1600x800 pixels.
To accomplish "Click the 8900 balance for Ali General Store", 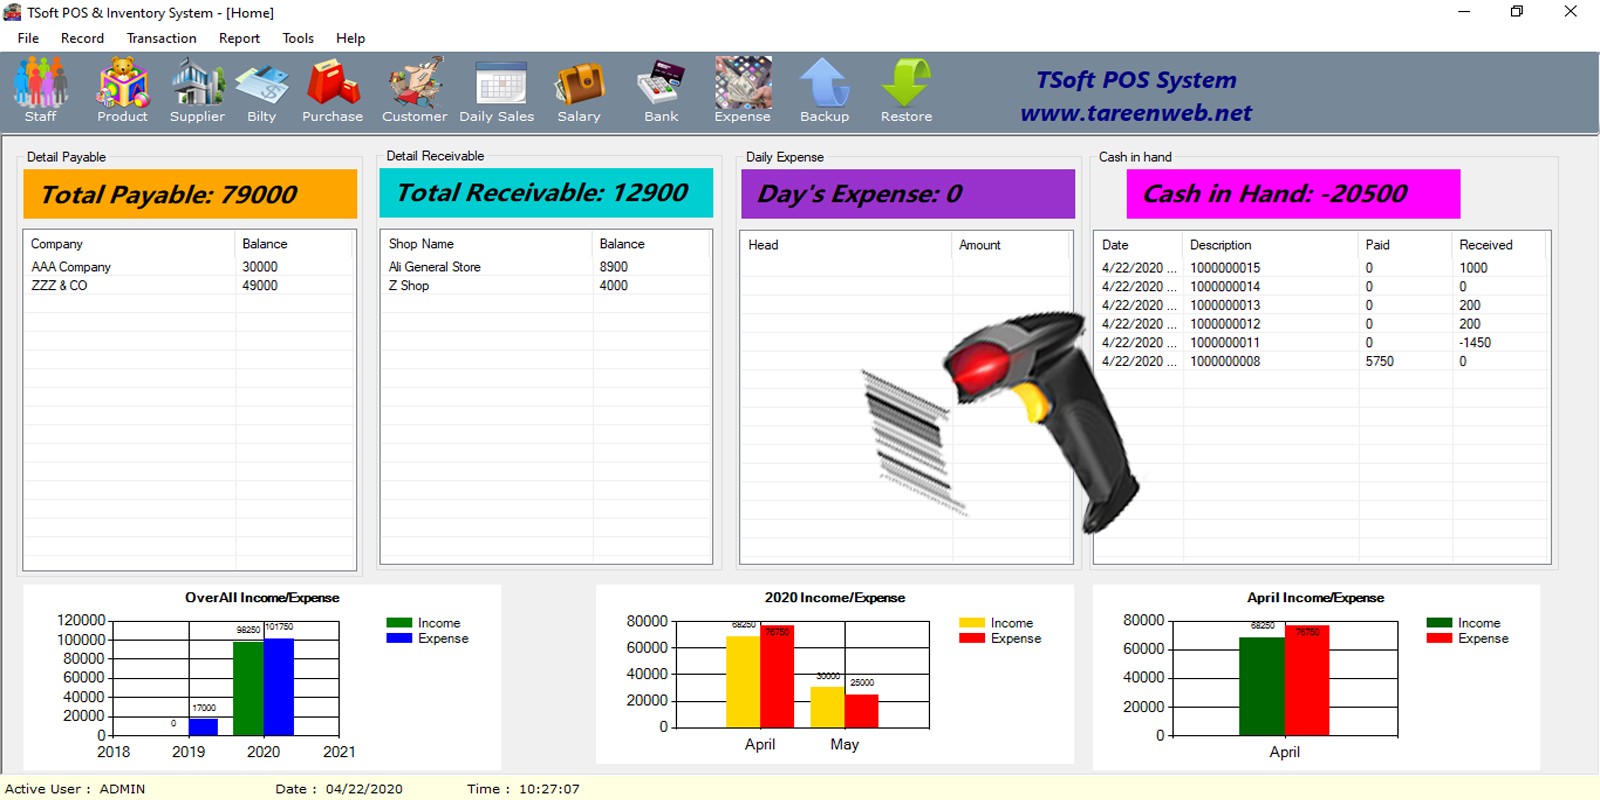I will [614, 267].
